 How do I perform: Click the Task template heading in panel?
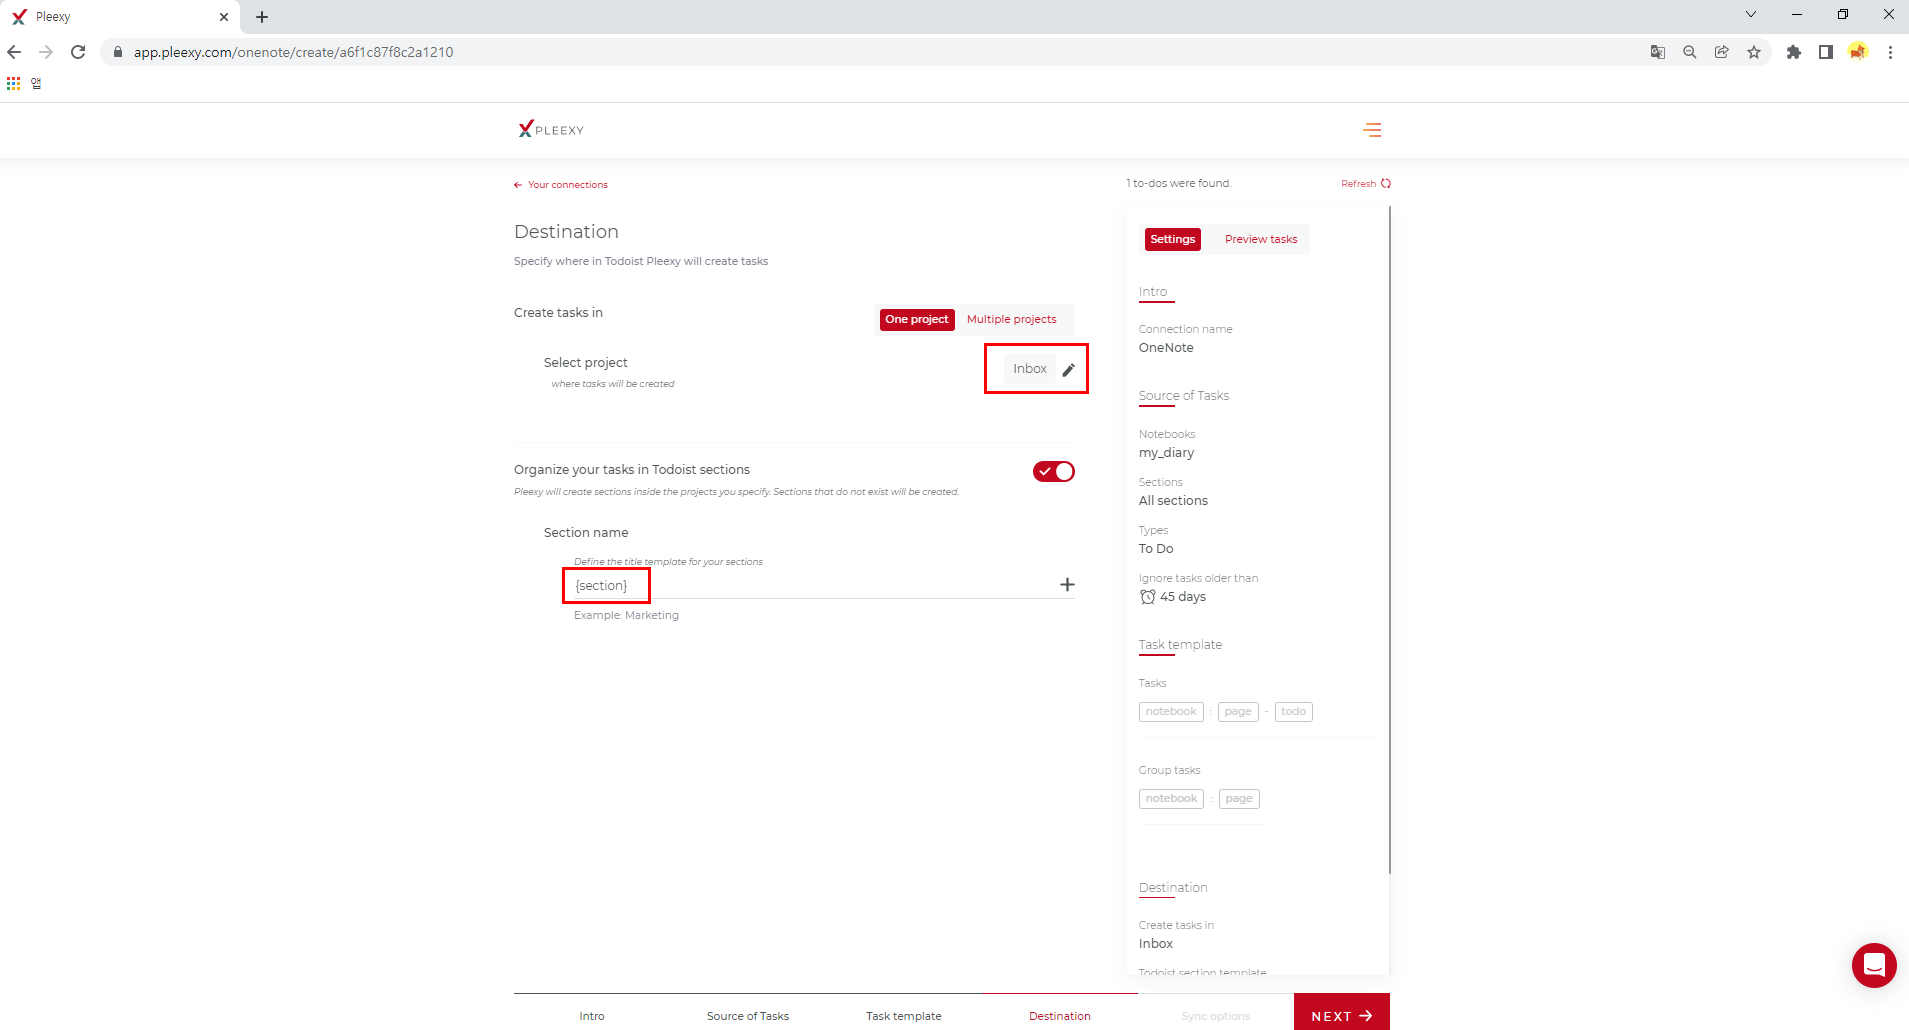click(1180, 645)
